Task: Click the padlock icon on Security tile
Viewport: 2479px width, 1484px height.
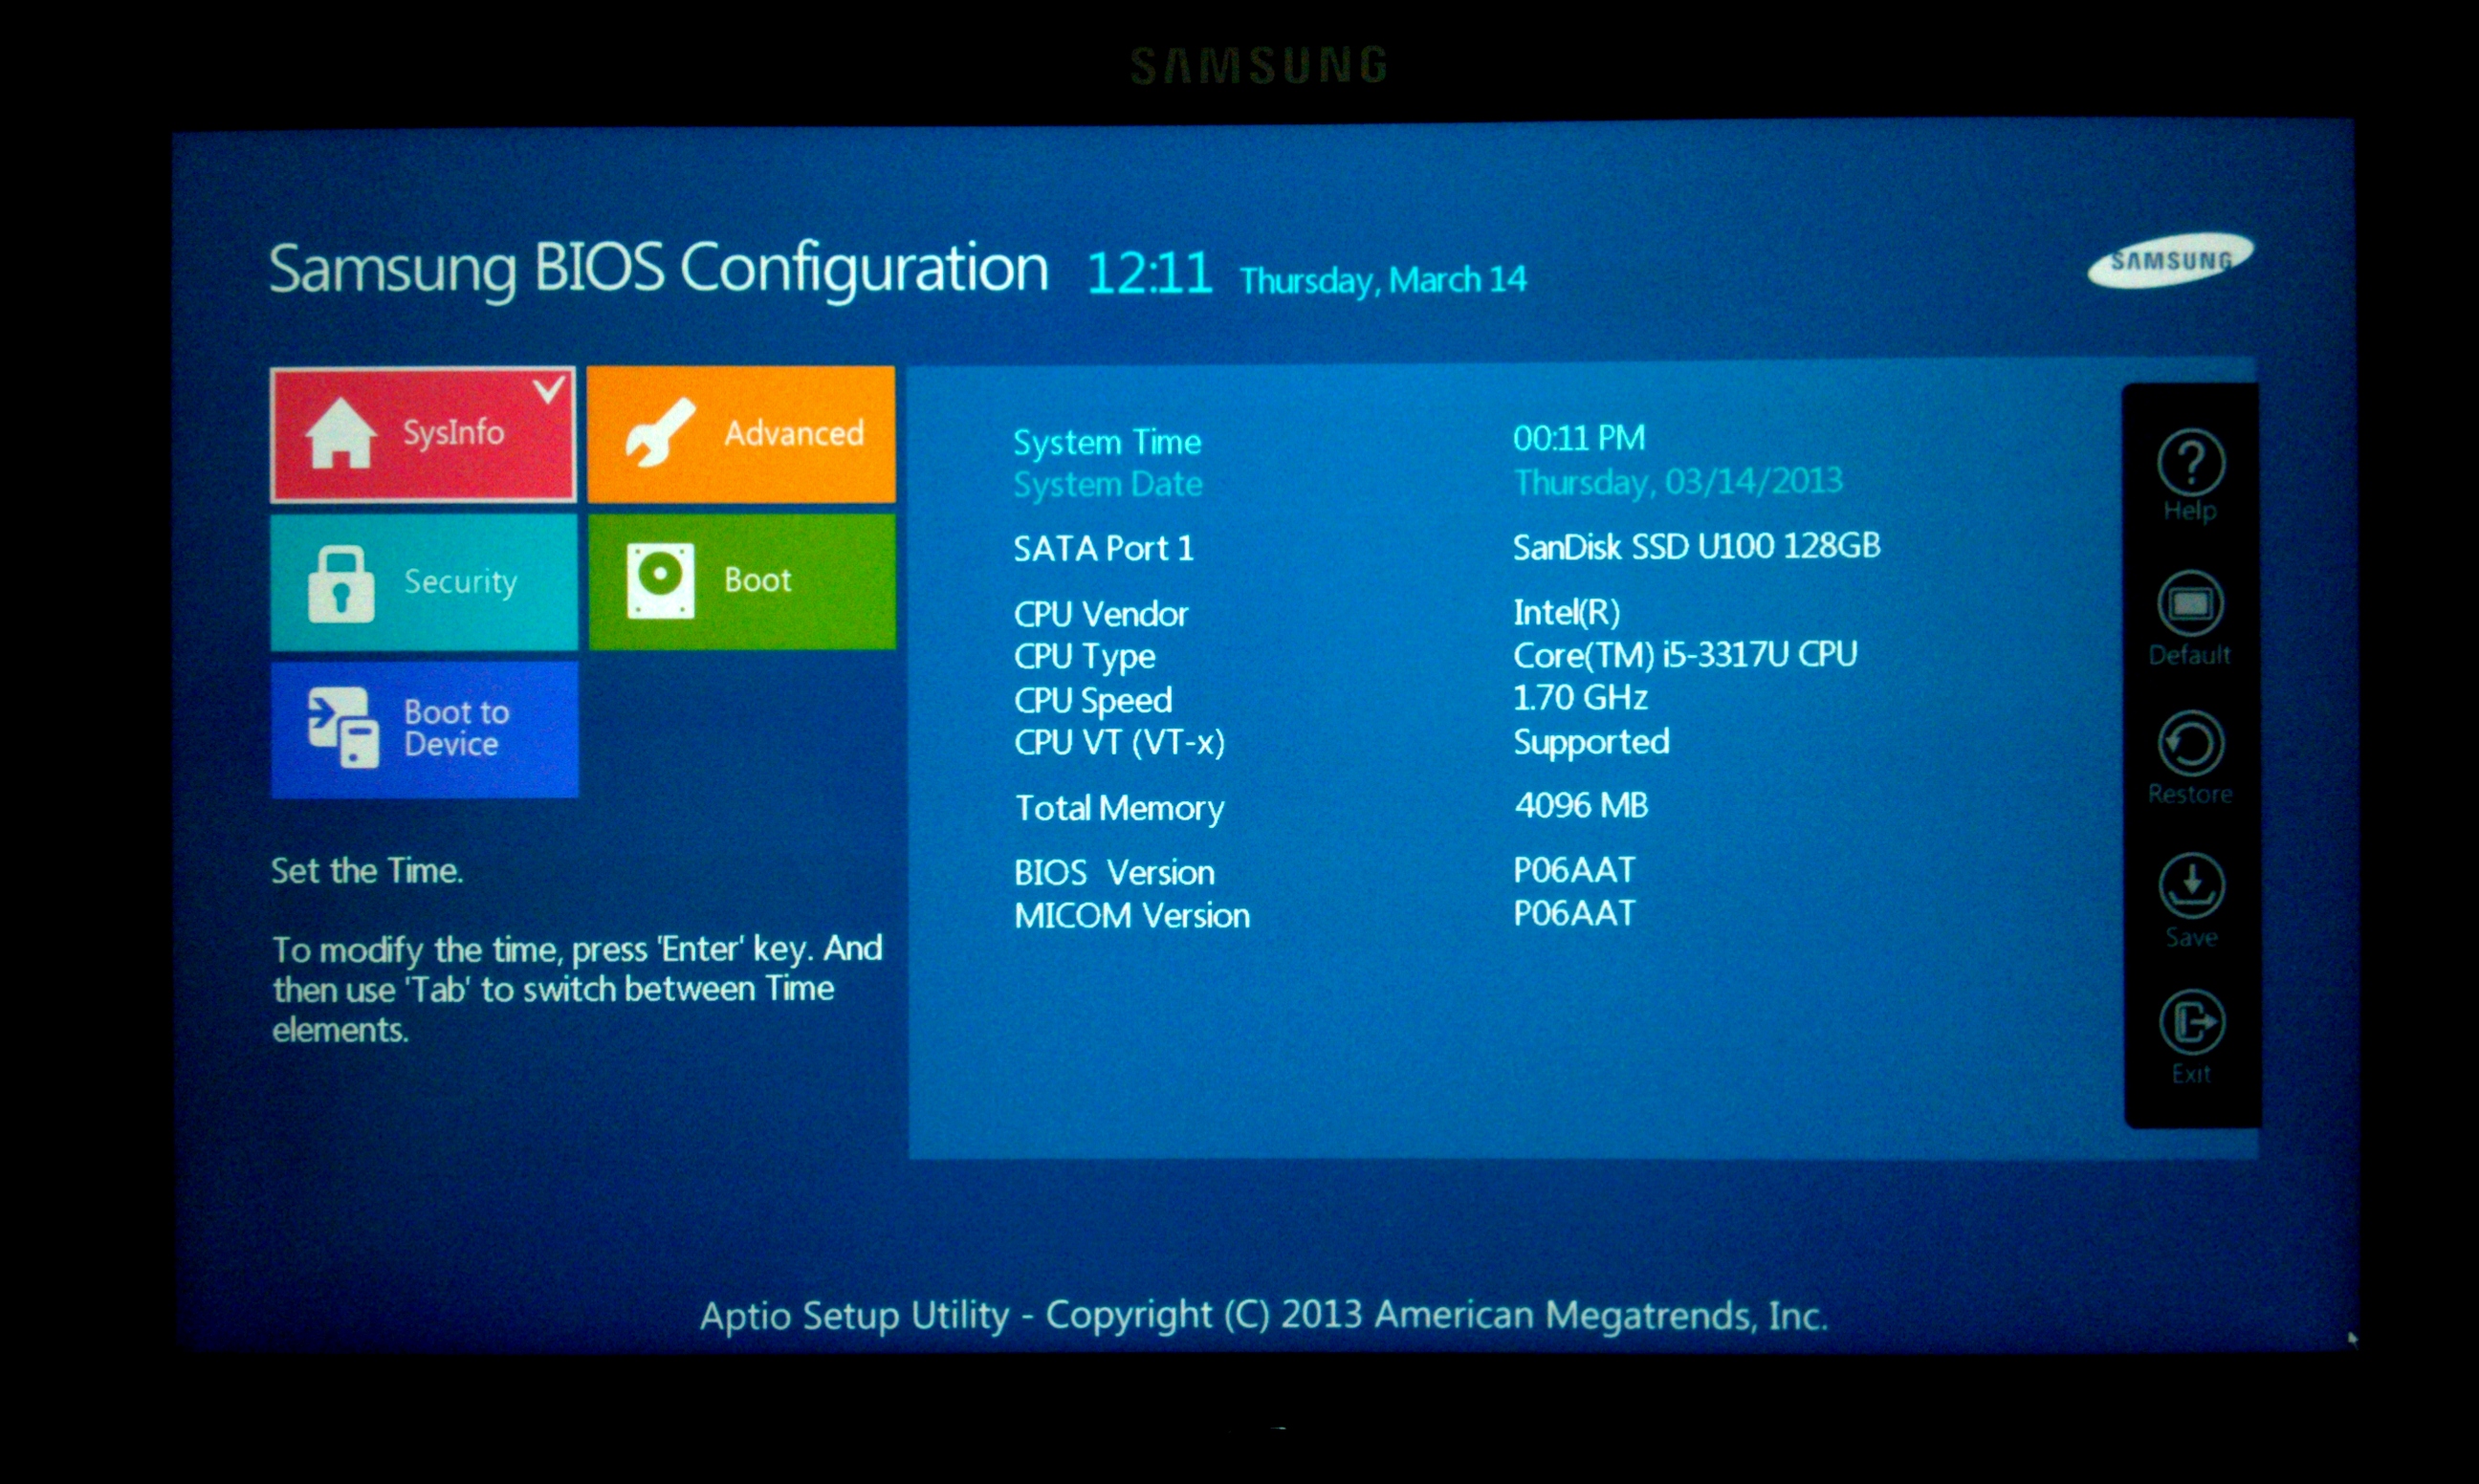Action: pos(341,585)
